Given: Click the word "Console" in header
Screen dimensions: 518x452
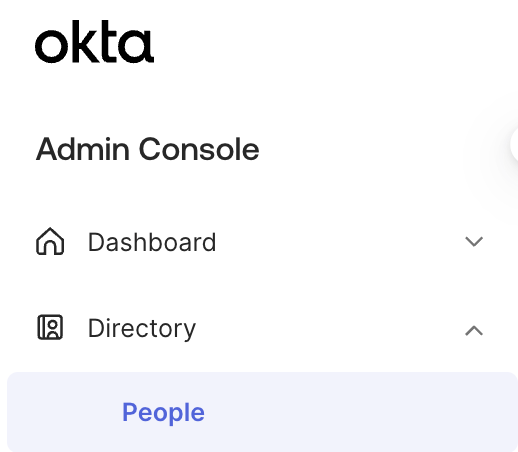Looking at the screenshot, I should (x=199, y=149).
